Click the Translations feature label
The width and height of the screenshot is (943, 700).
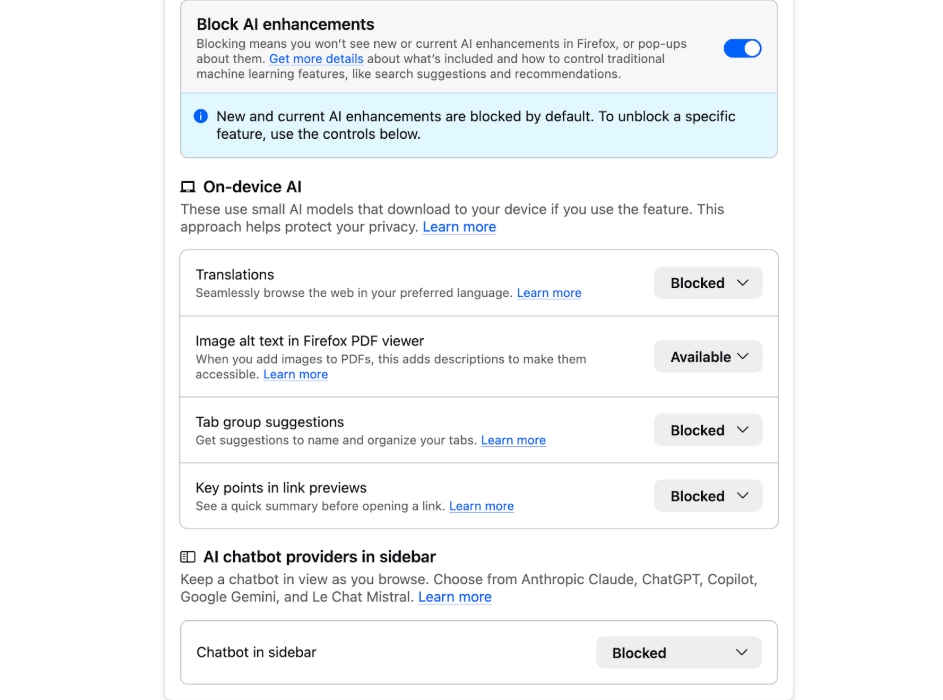point(234,274)
